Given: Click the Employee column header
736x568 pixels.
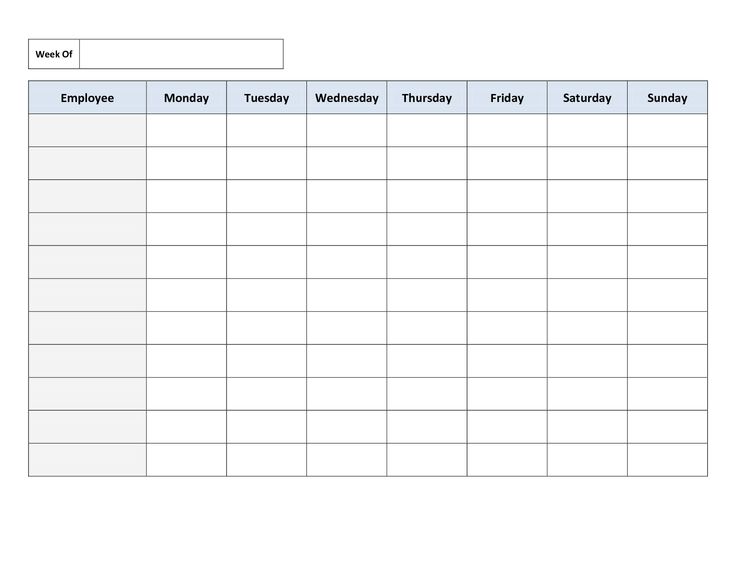Looking at the screenshot, I should click(x=87, y=98).
